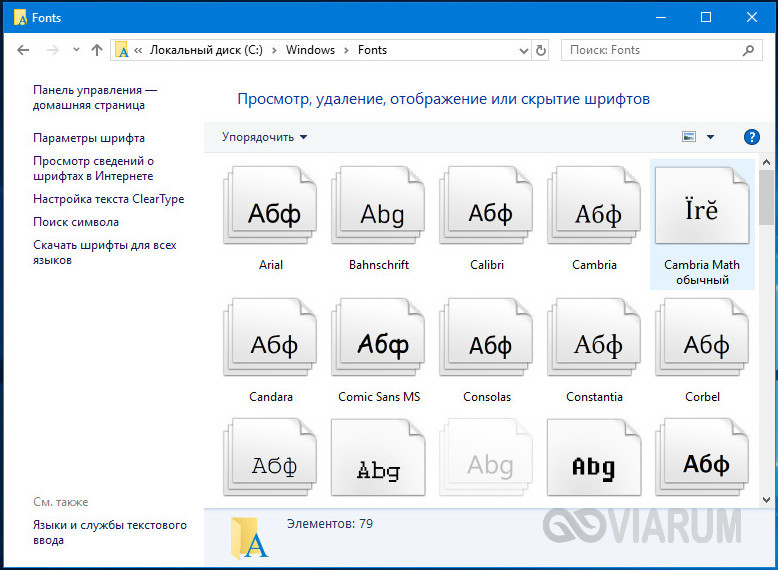This screenshot has height=570, width=778.
Task: Select the Comic Sans MS font icon
Action: [x=379, y=337]
